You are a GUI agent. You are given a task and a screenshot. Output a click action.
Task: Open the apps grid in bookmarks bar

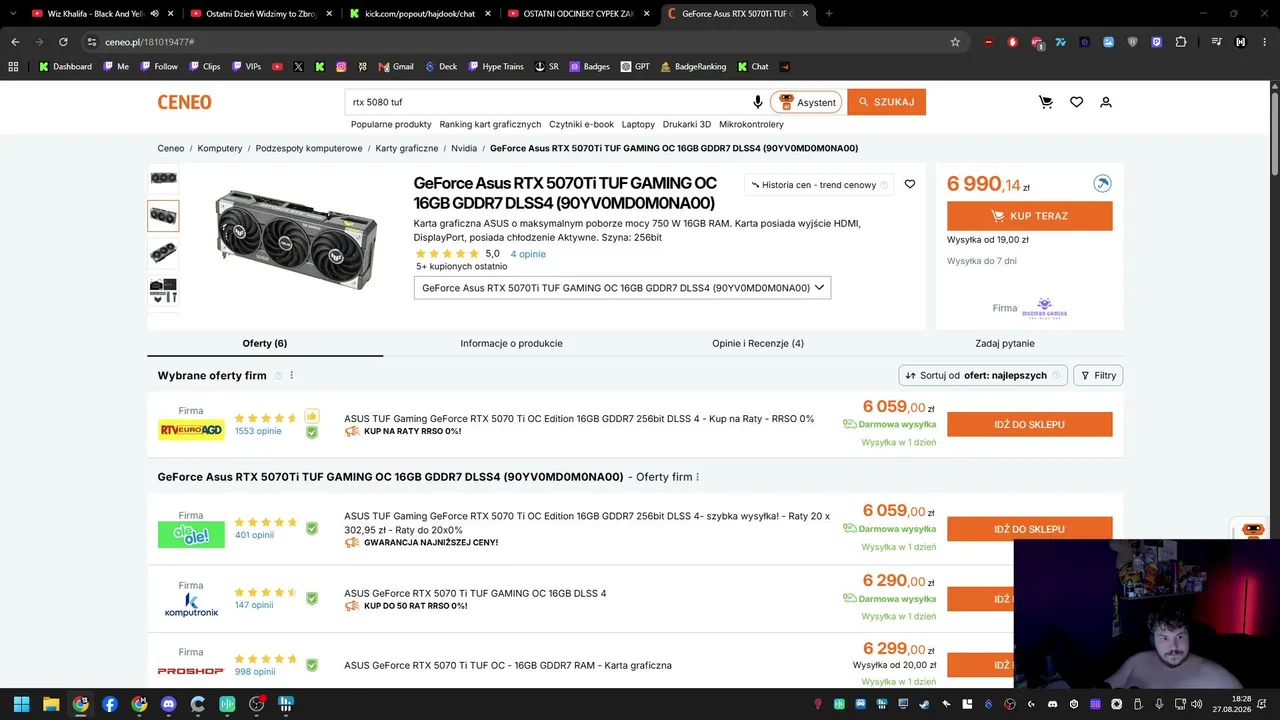pos(13,67)
